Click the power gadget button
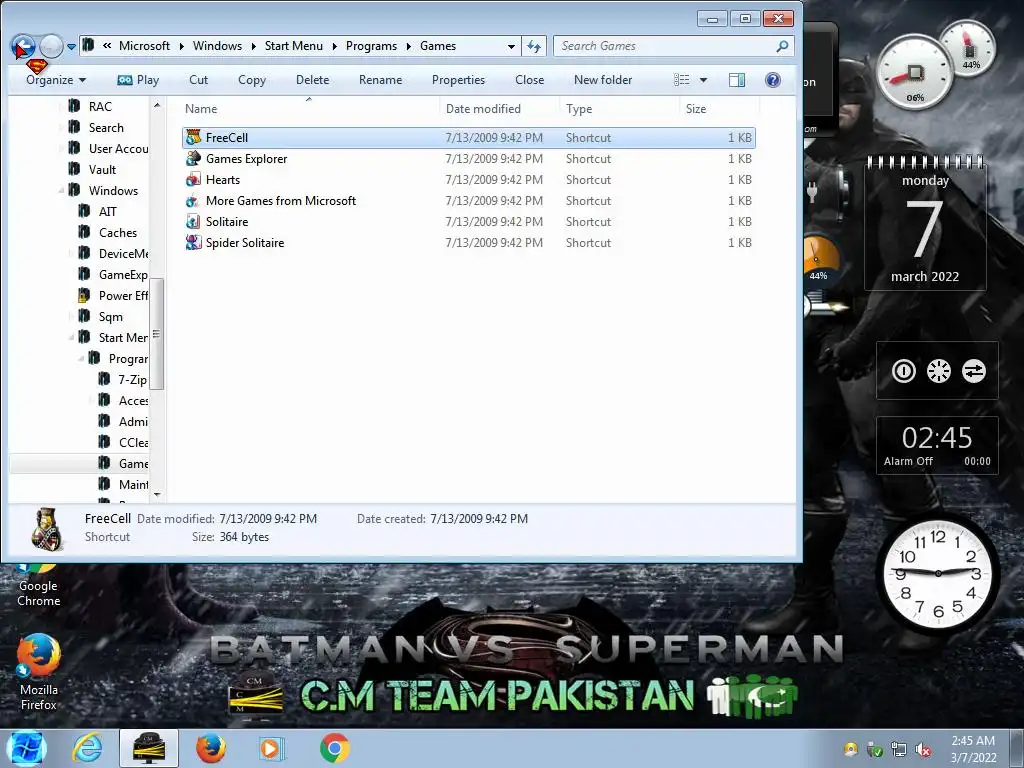This screenshot has height=768, width=1024. pyautogui.click(x=904, y=371)
